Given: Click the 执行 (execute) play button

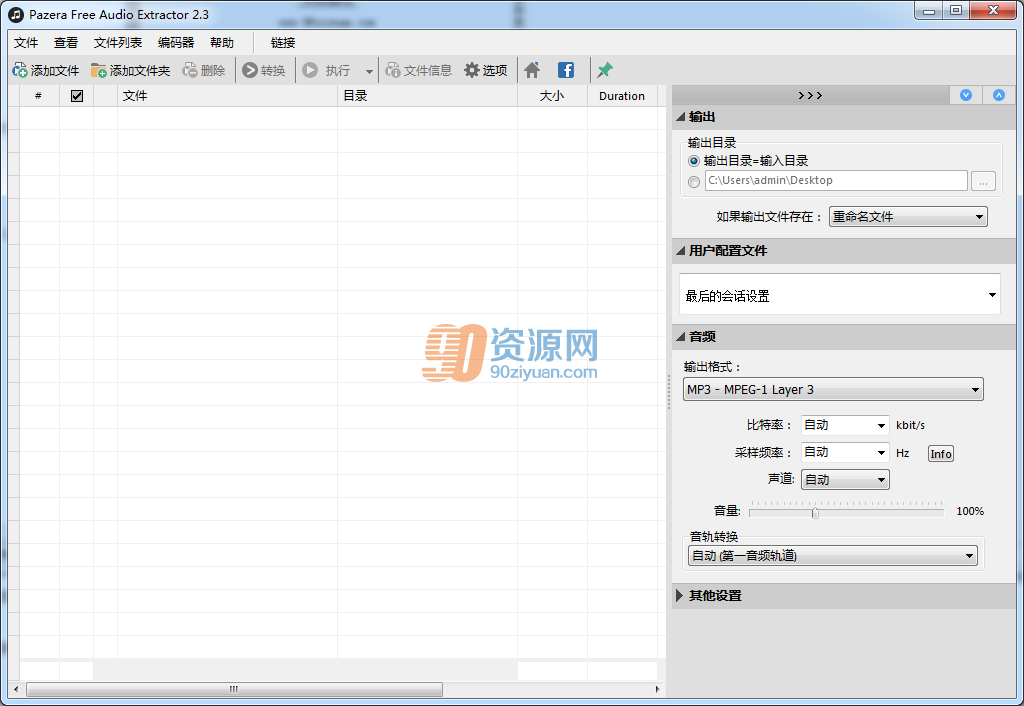Looking at the screenshot, I should (x=328, y=70).
